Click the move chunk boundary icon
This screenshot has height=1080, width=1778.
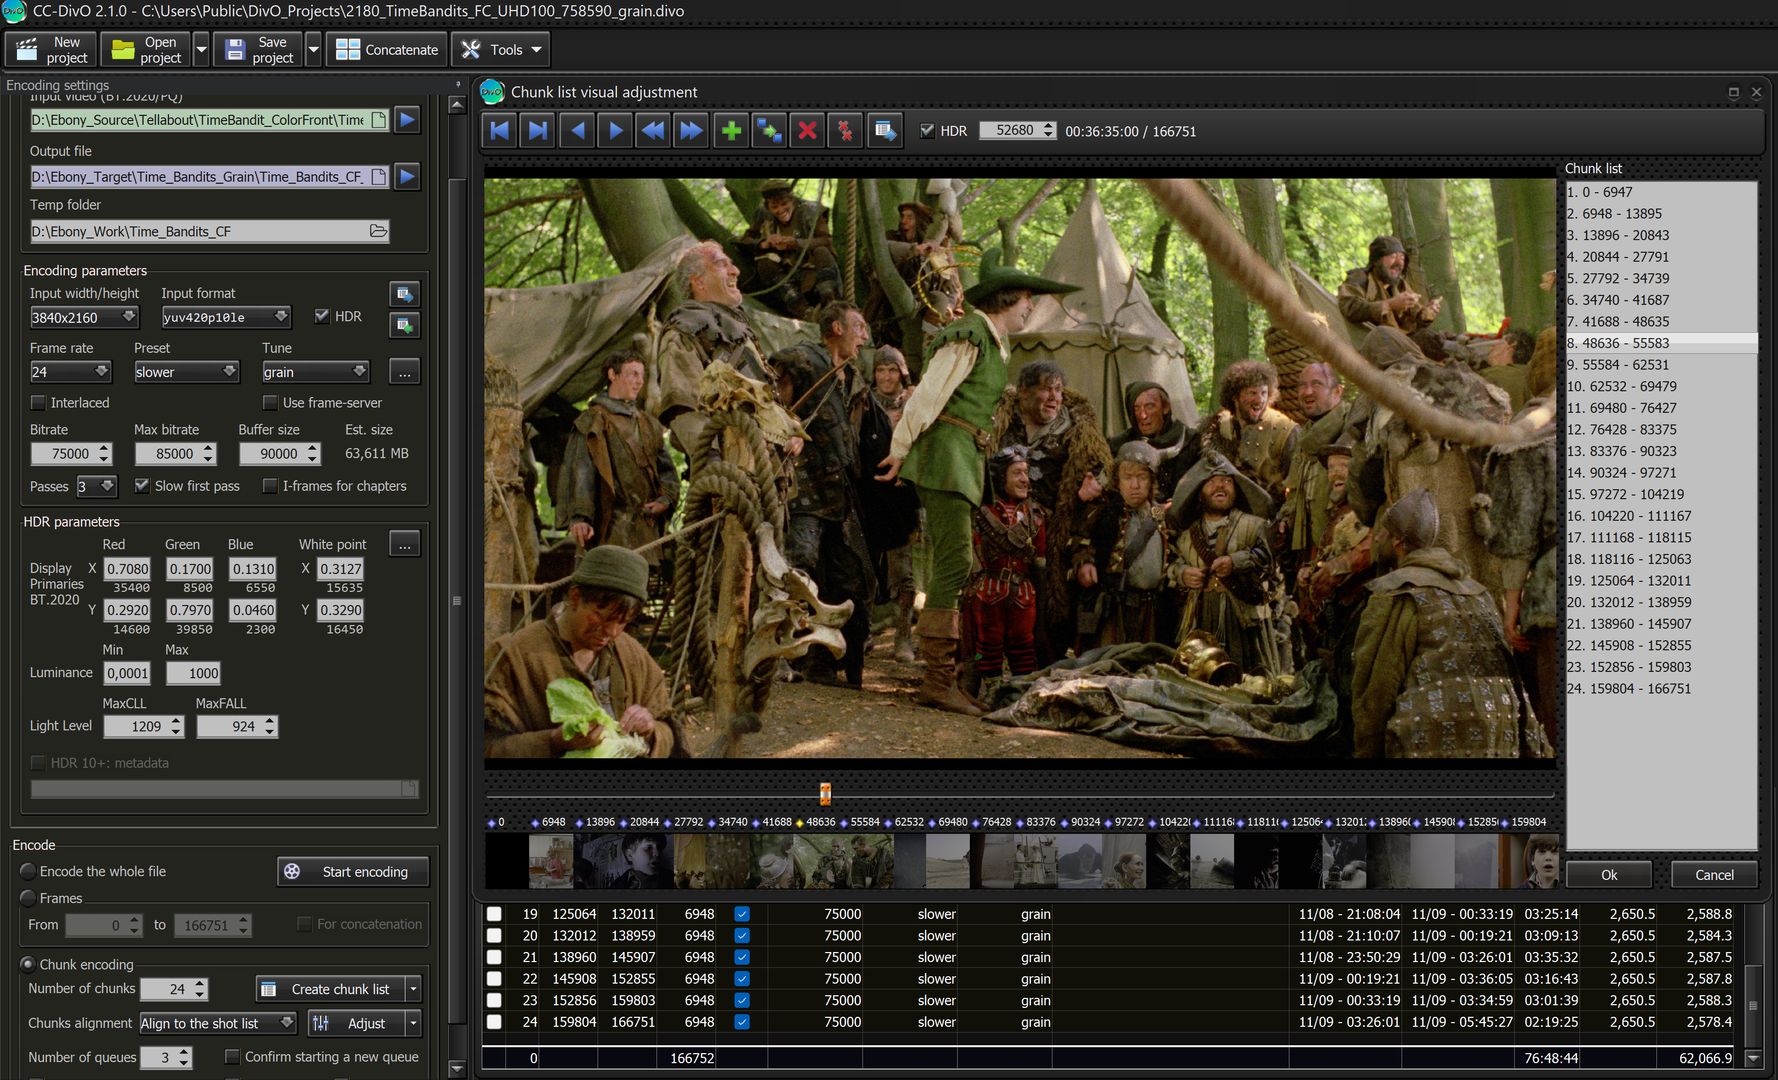769,130
